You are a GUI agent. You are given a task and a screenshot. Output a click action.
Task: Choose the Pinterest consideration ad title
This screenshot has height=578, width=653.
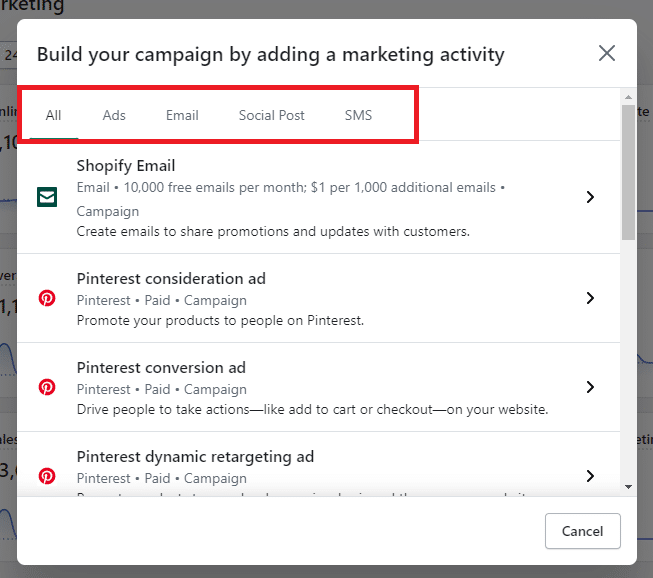pos(171,279)
